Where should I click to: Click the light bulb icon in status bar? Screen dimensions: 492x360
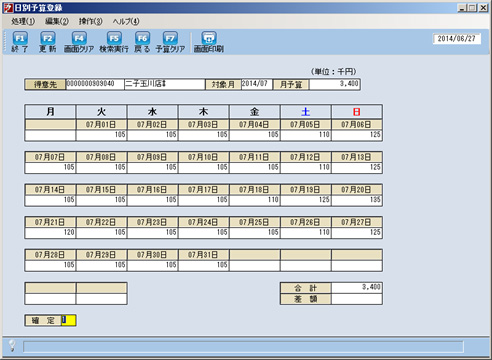pos(12,346)
